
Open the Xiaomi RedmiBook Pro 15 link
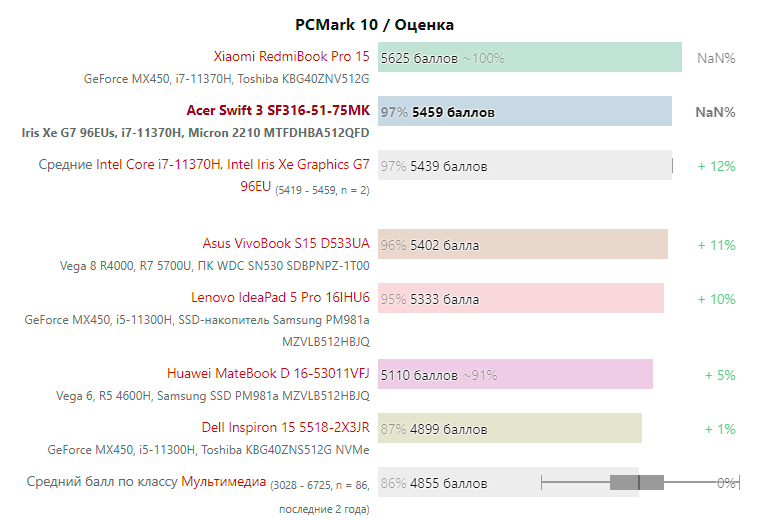[291, 57]
